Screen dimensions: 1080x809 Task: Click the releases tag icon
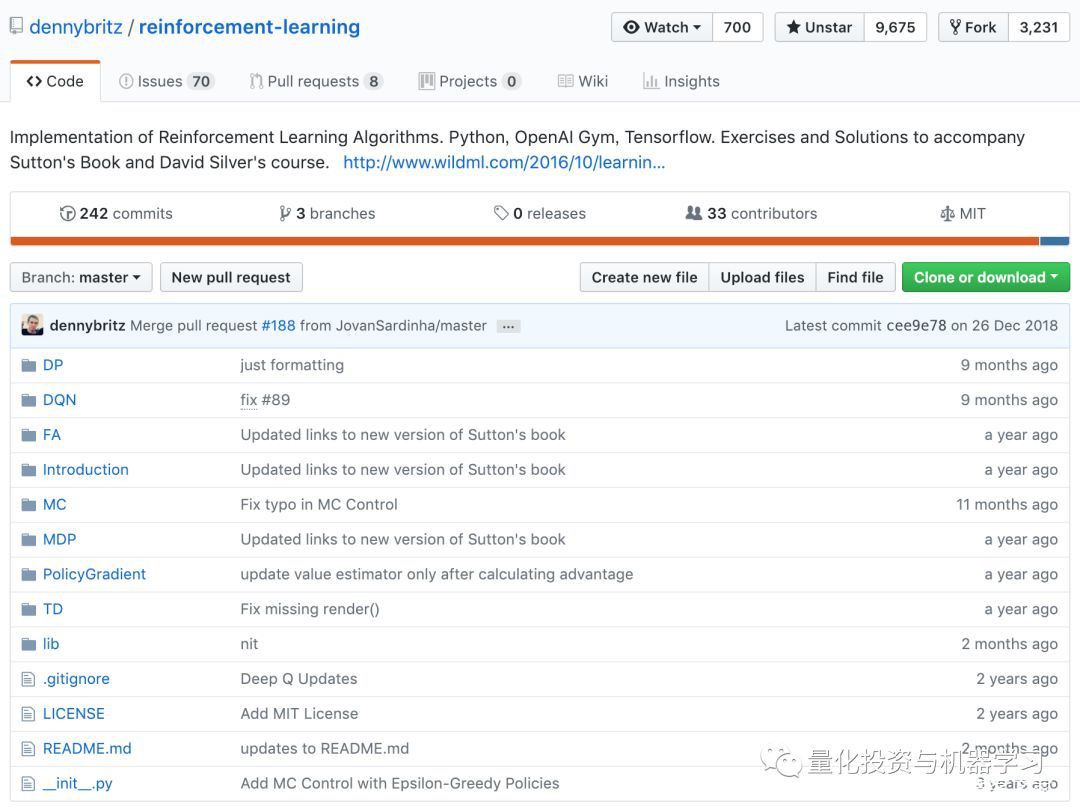click(x=501, y=213)
